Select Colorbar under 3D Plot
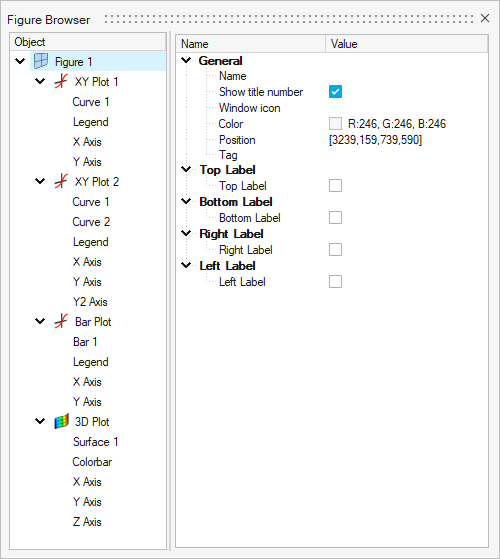This screenshot has width=500, height=559. coord(92,462)
